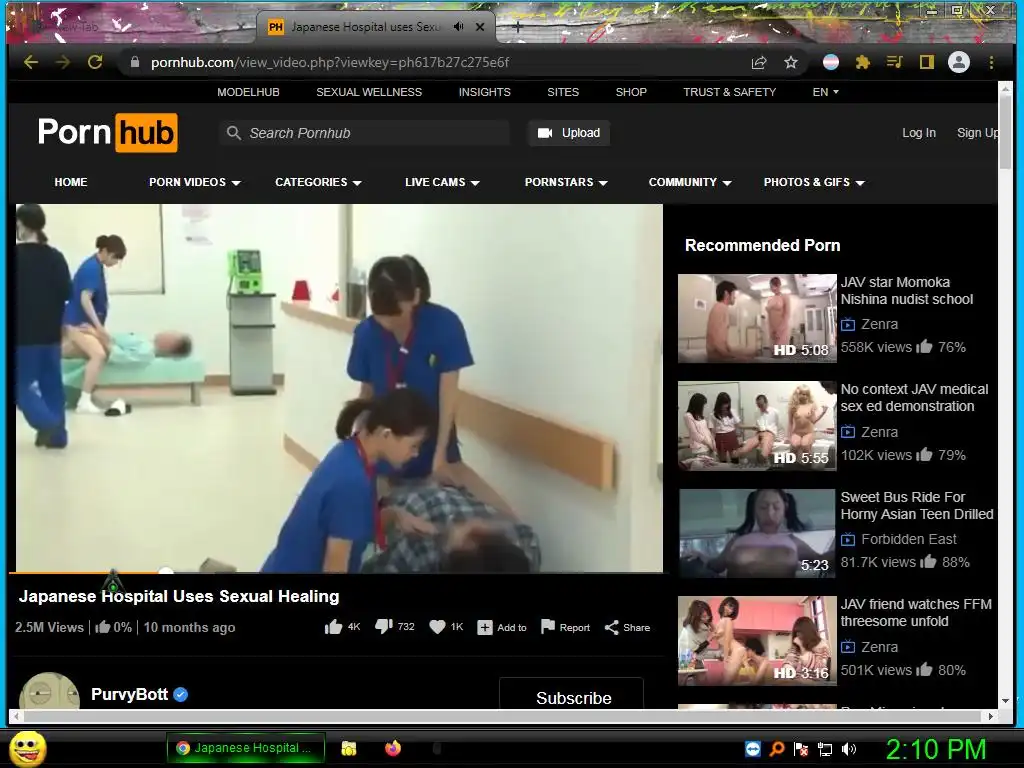This screenshot has width=1024, height=768.
Task: Launch Firefox from the taskbar
Action: [x=392, y=748]
